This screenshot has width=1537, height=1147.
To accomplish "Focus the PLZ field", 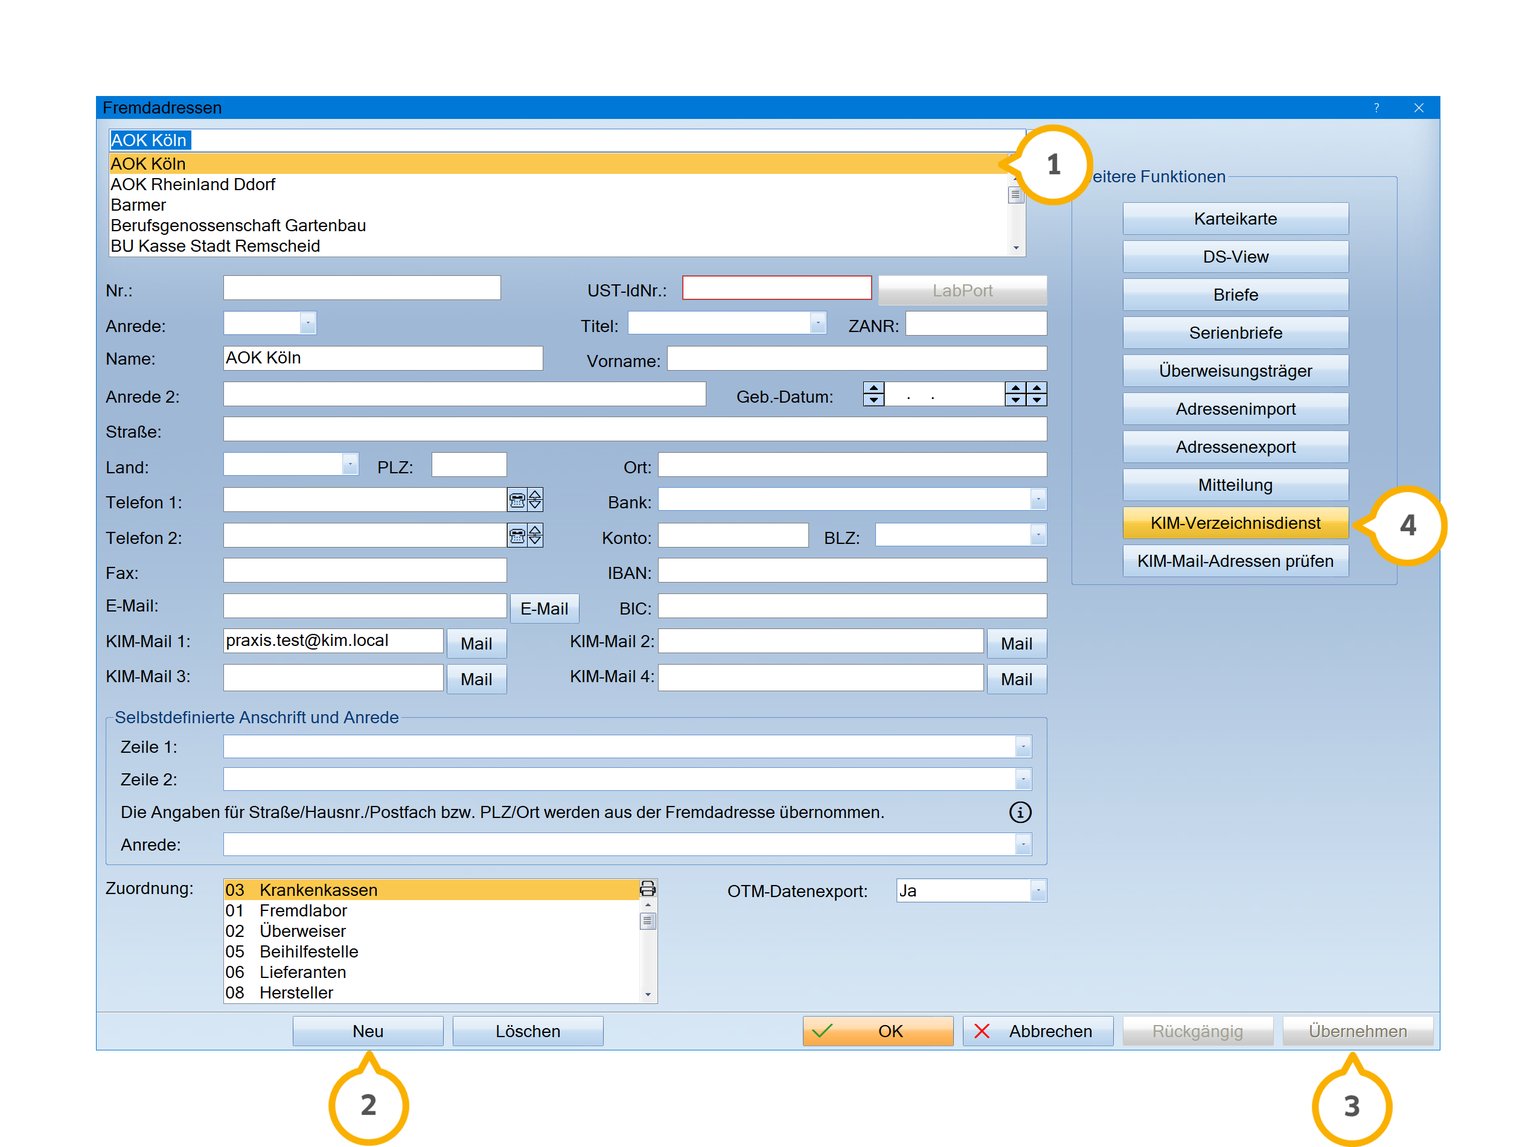I will (x=469, y=464).
